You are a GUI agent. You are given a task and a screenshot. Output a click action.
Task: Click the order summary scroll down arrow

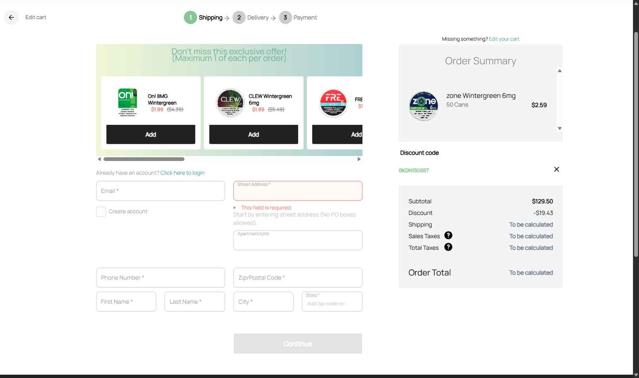tap(560, 128)
